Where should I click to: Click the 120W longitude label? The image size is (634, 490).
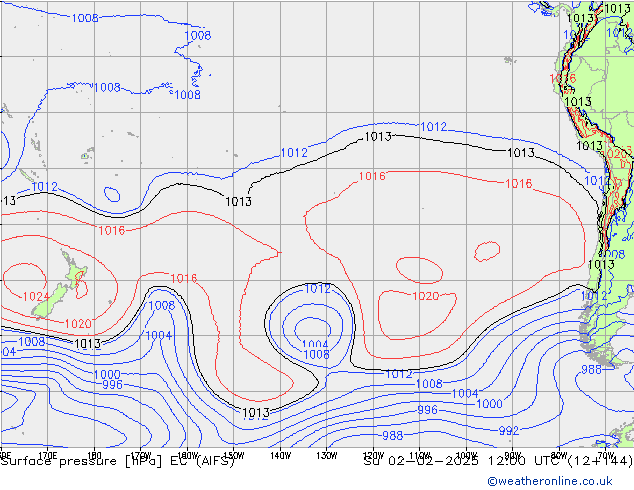pos(373,456)
